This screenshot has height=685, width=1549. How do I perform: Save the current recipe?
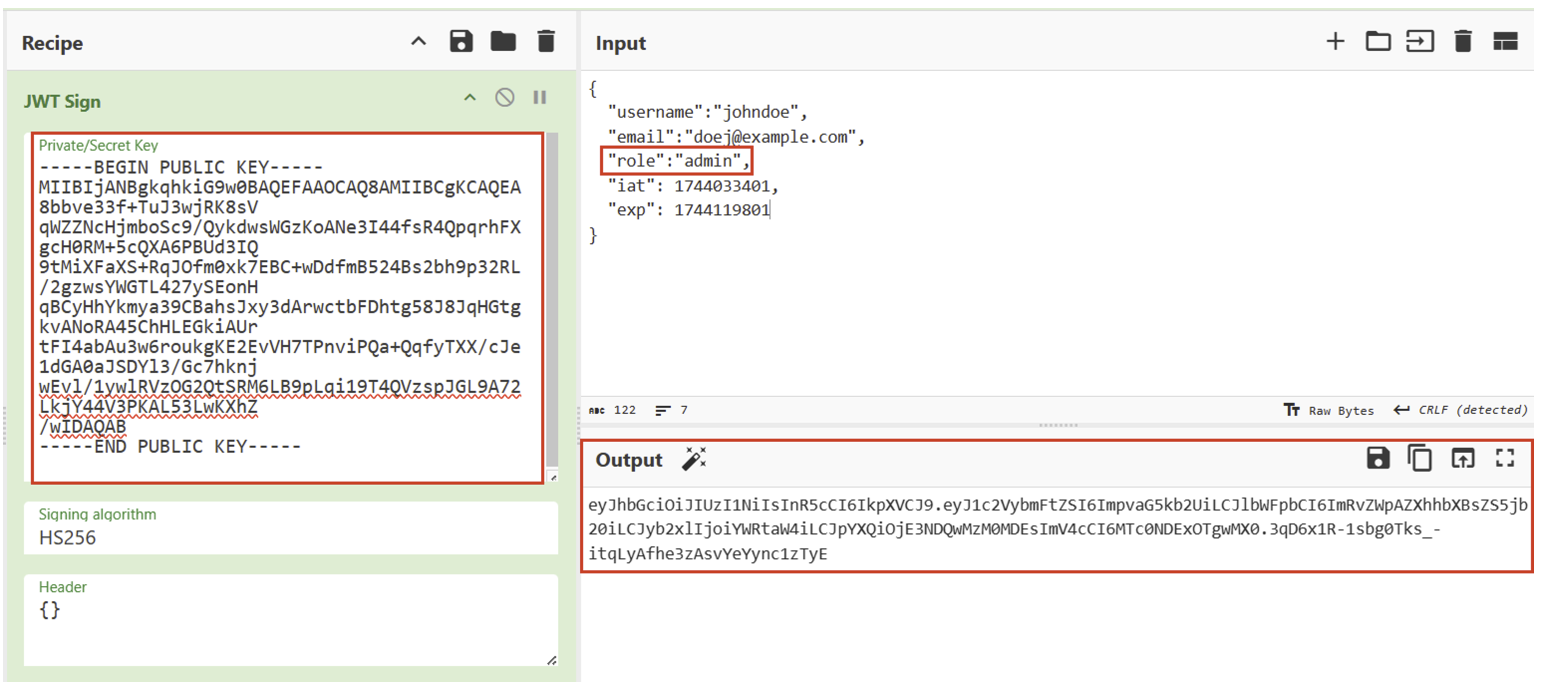click(x=461, y=42)
